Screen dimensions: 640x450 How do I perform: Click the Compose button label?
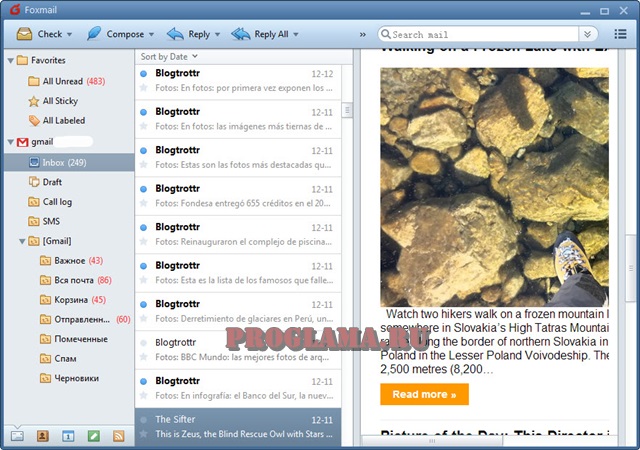coord(125,34)
